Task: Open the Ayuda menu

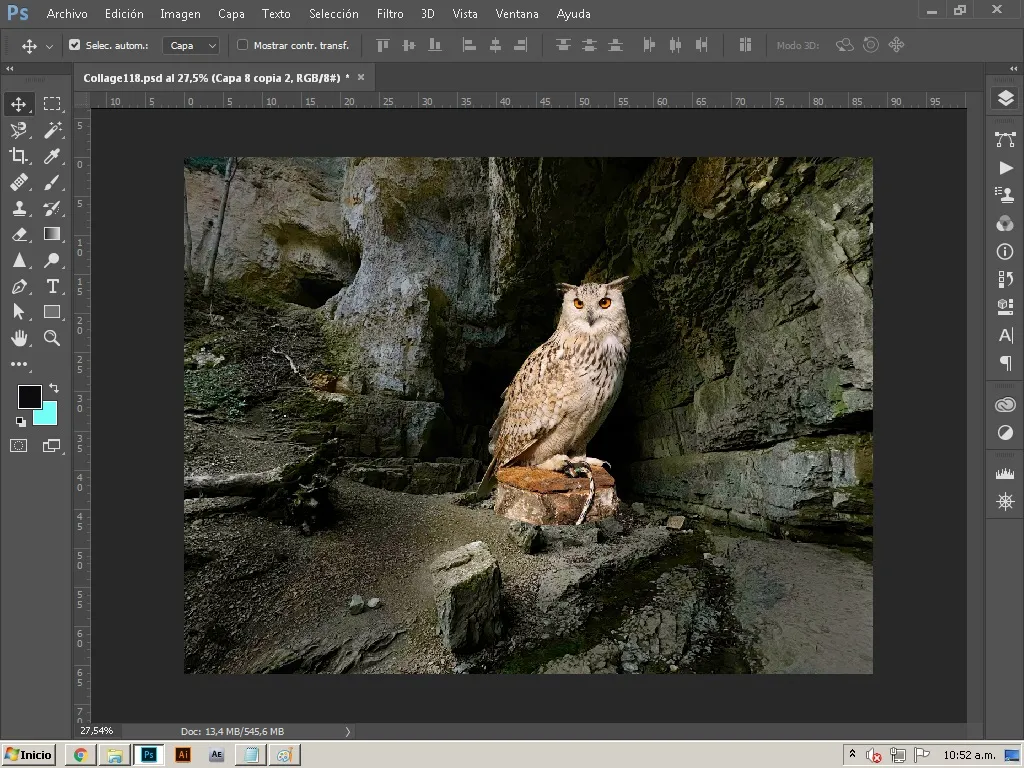Action: pos(573,14)
